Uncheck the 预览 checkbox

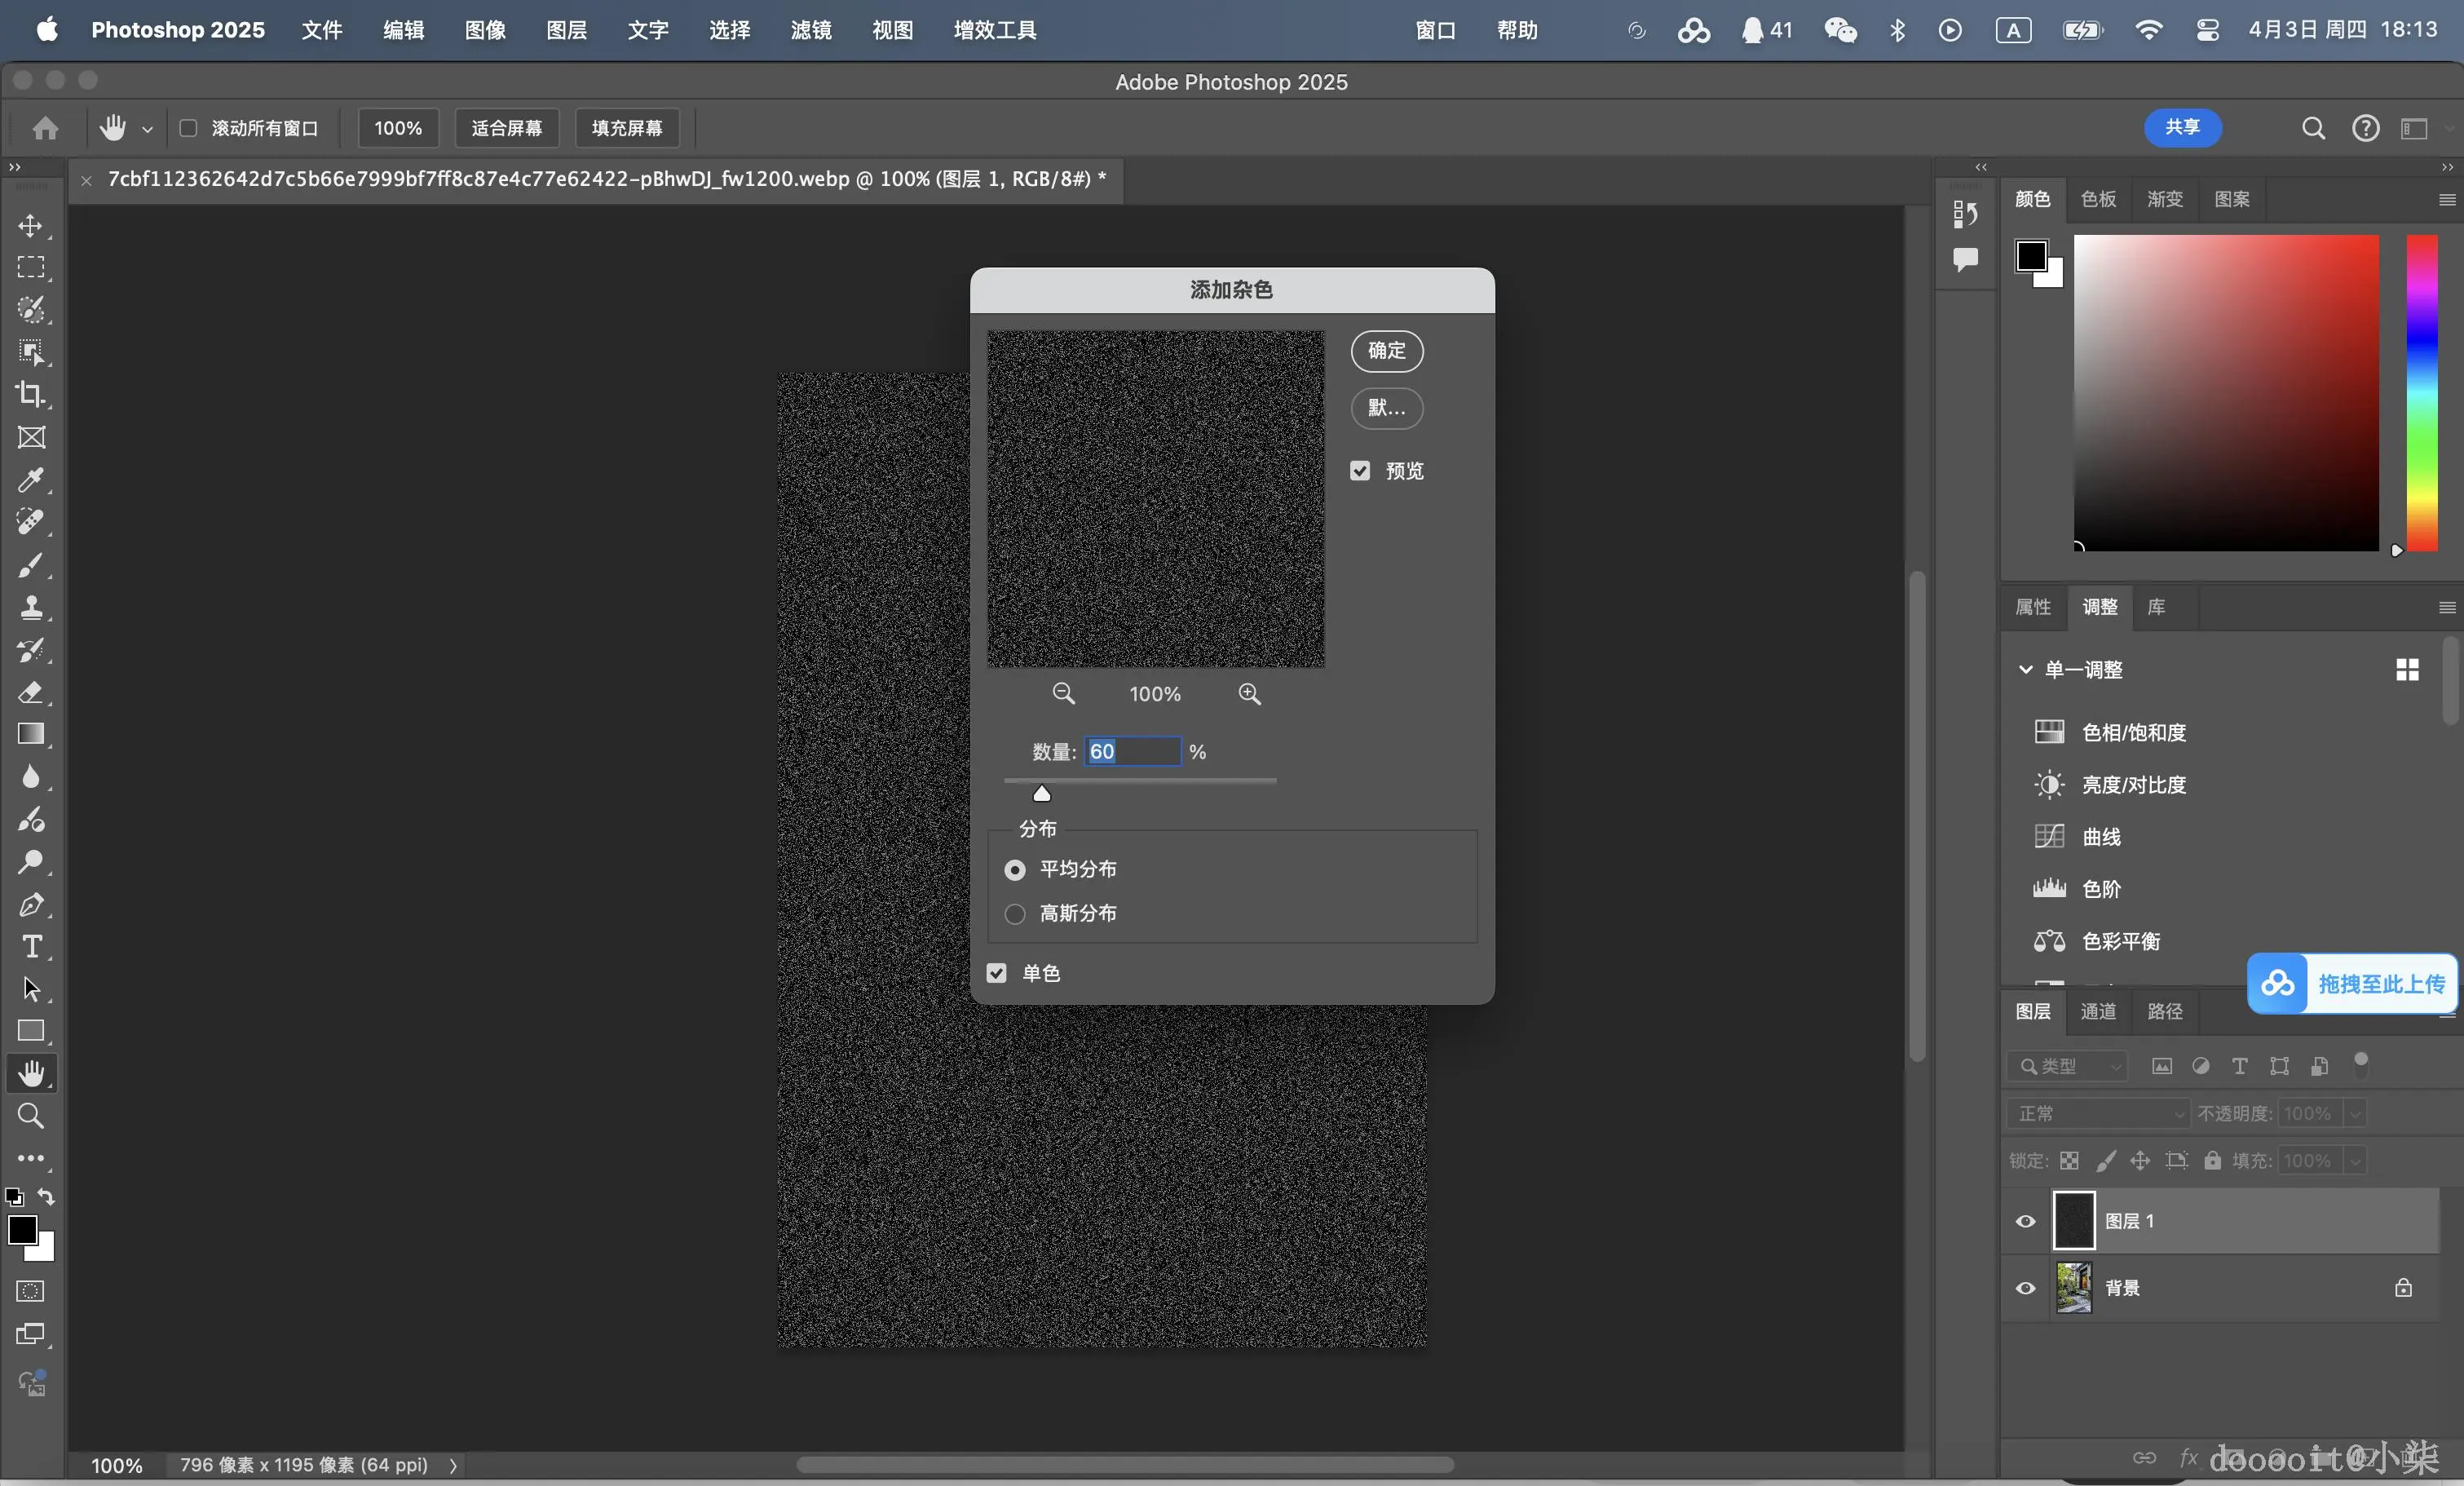1360,471
